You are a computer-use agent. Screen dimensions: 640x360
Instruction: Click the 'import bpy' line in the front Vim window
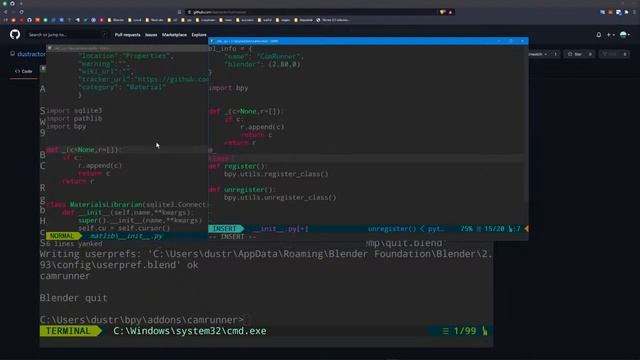(x=228, y=88)
